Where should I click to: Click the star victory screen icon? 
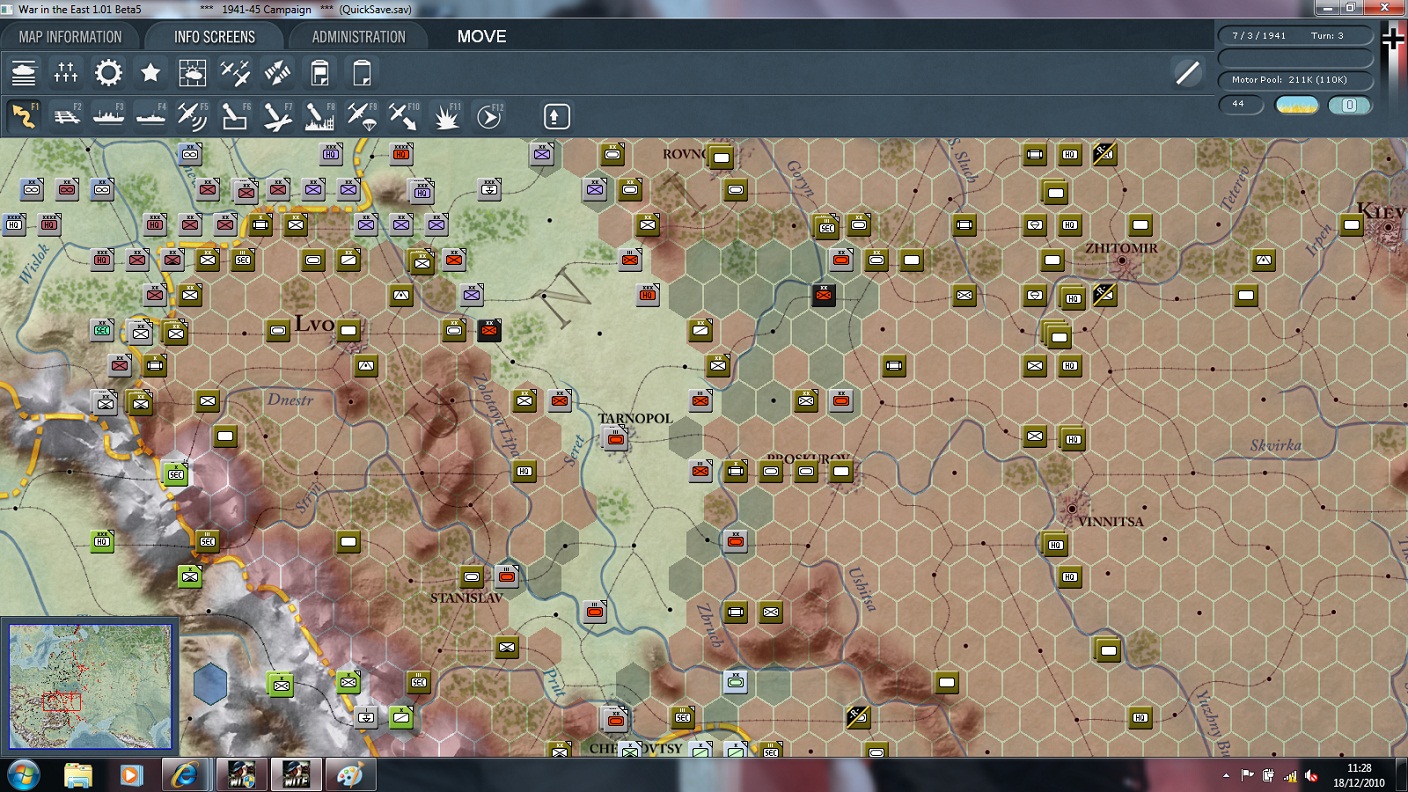150,73
